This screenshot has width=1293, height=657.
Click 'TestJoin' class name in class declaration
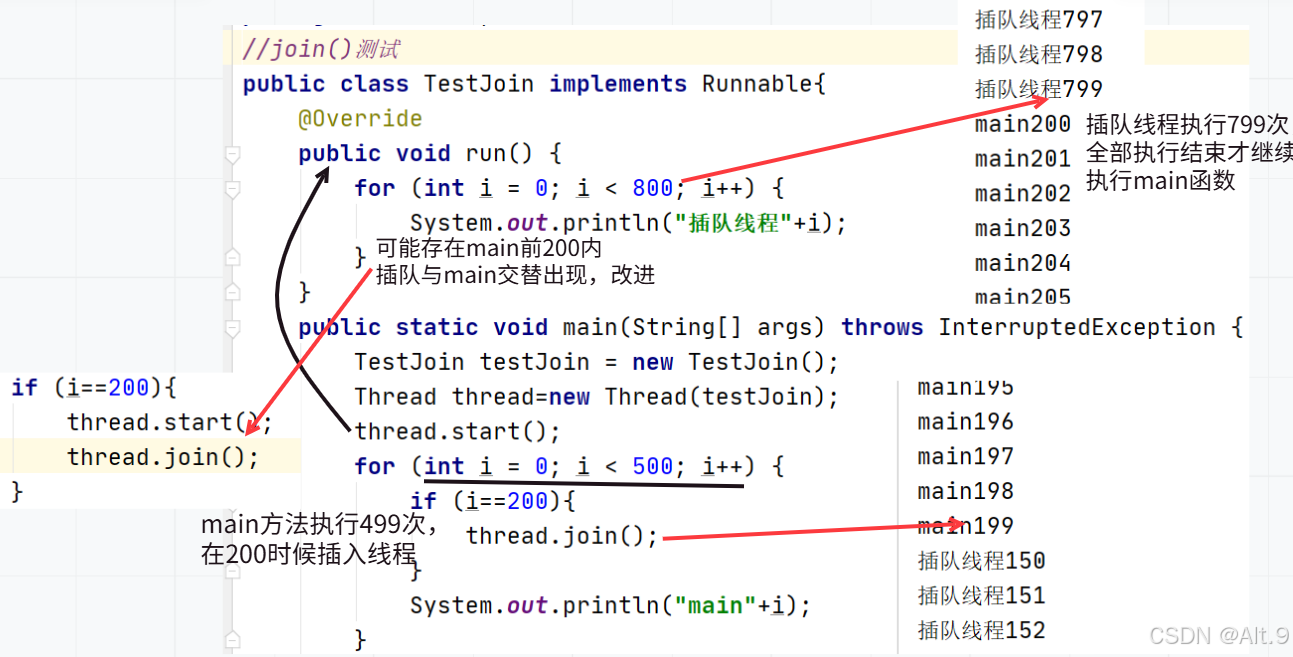479,84
